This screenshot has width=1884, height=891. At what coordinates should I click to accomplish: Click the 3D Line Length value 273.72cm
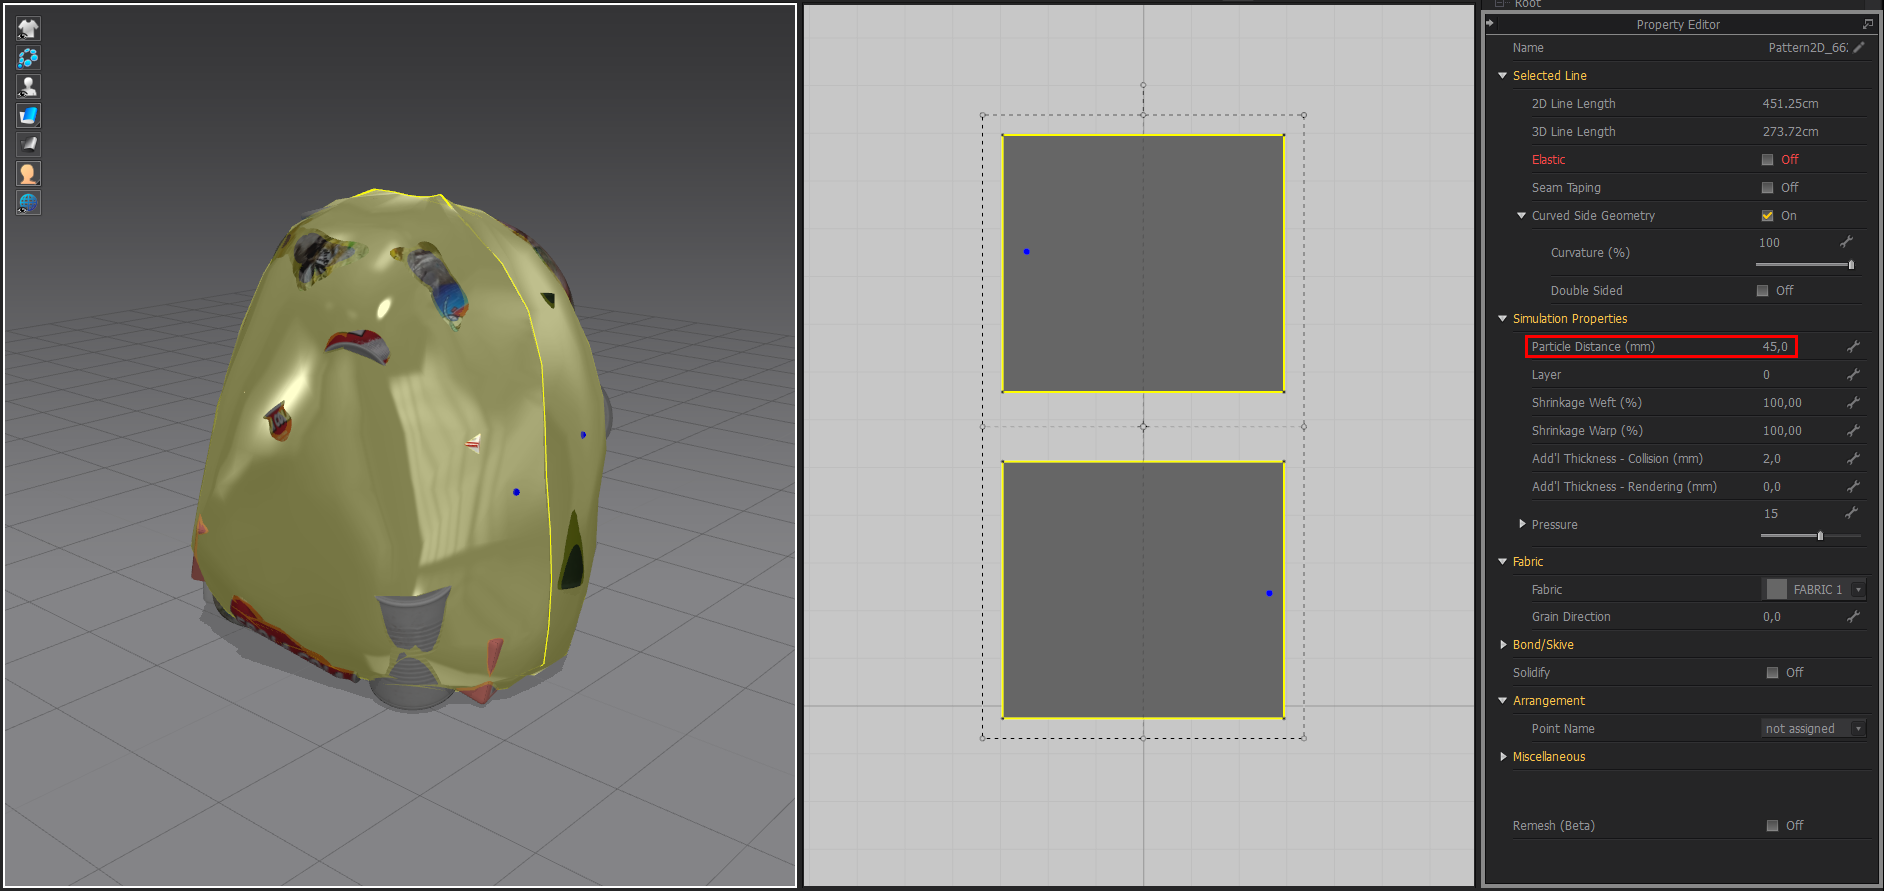pos(1790,132)
